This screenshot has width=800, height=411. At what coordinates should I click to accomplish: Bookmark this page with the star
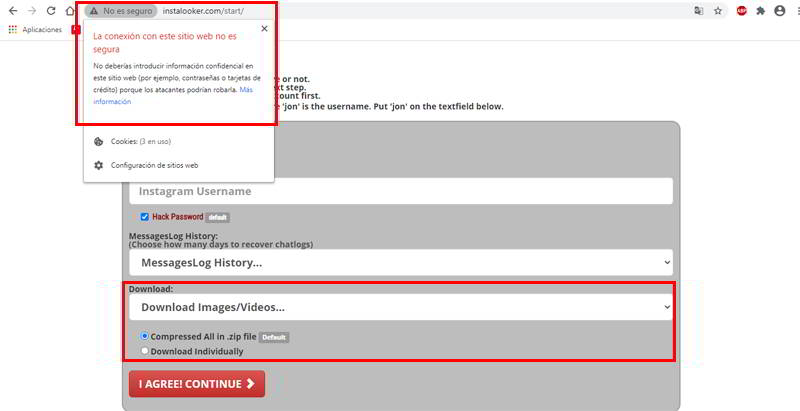pyautogui.click(x=718, y=11)
